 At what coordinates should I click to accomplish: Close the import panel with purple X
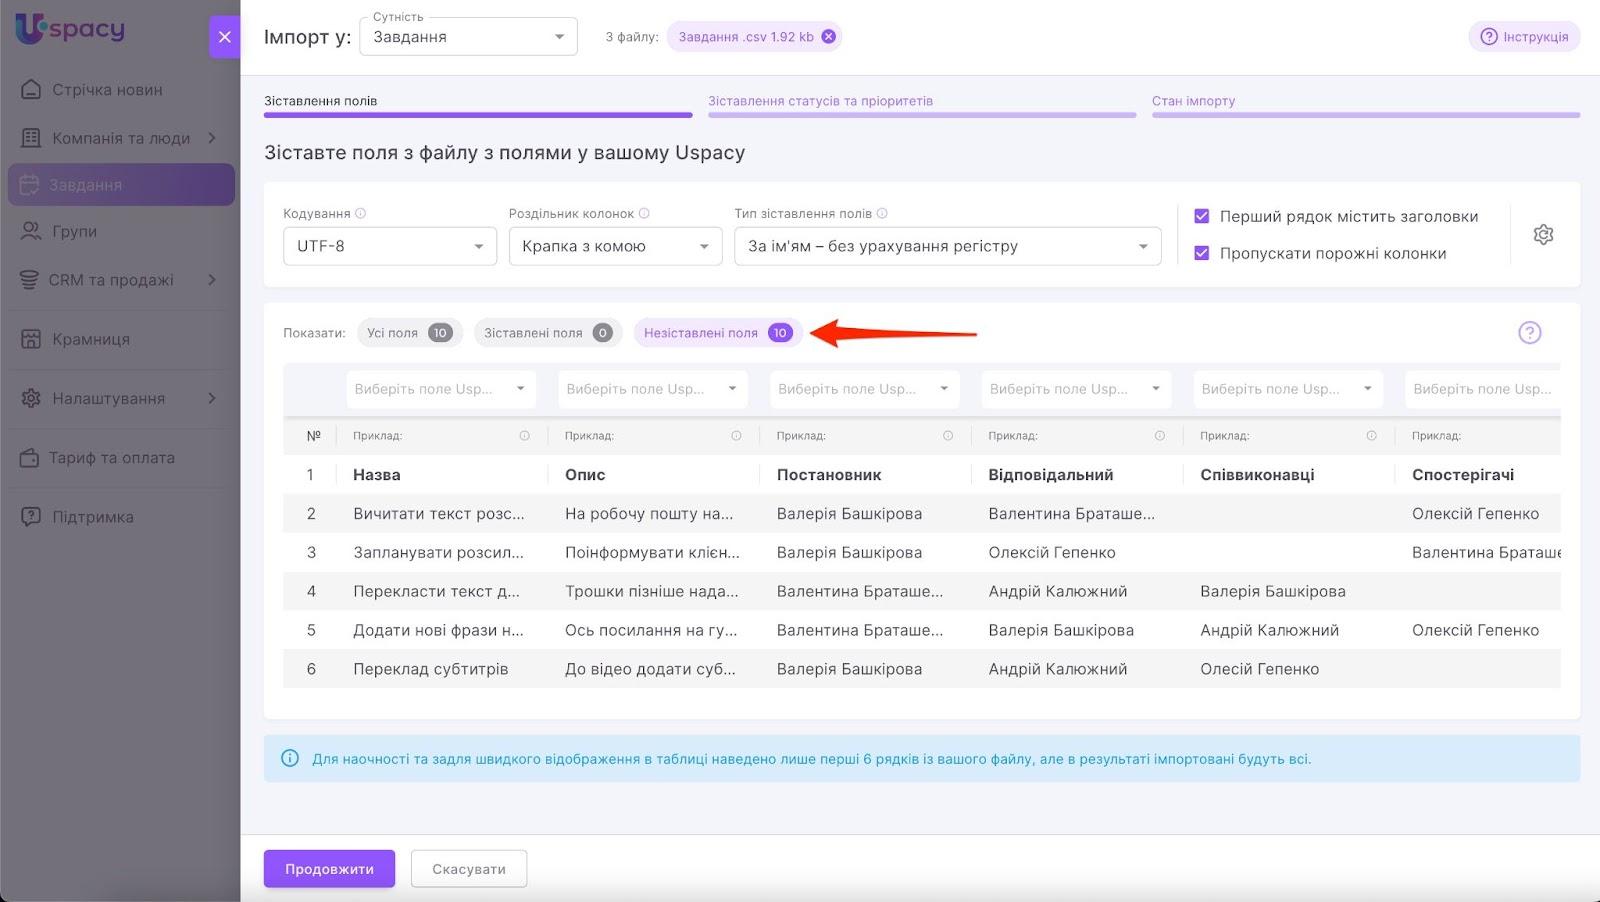224,37
